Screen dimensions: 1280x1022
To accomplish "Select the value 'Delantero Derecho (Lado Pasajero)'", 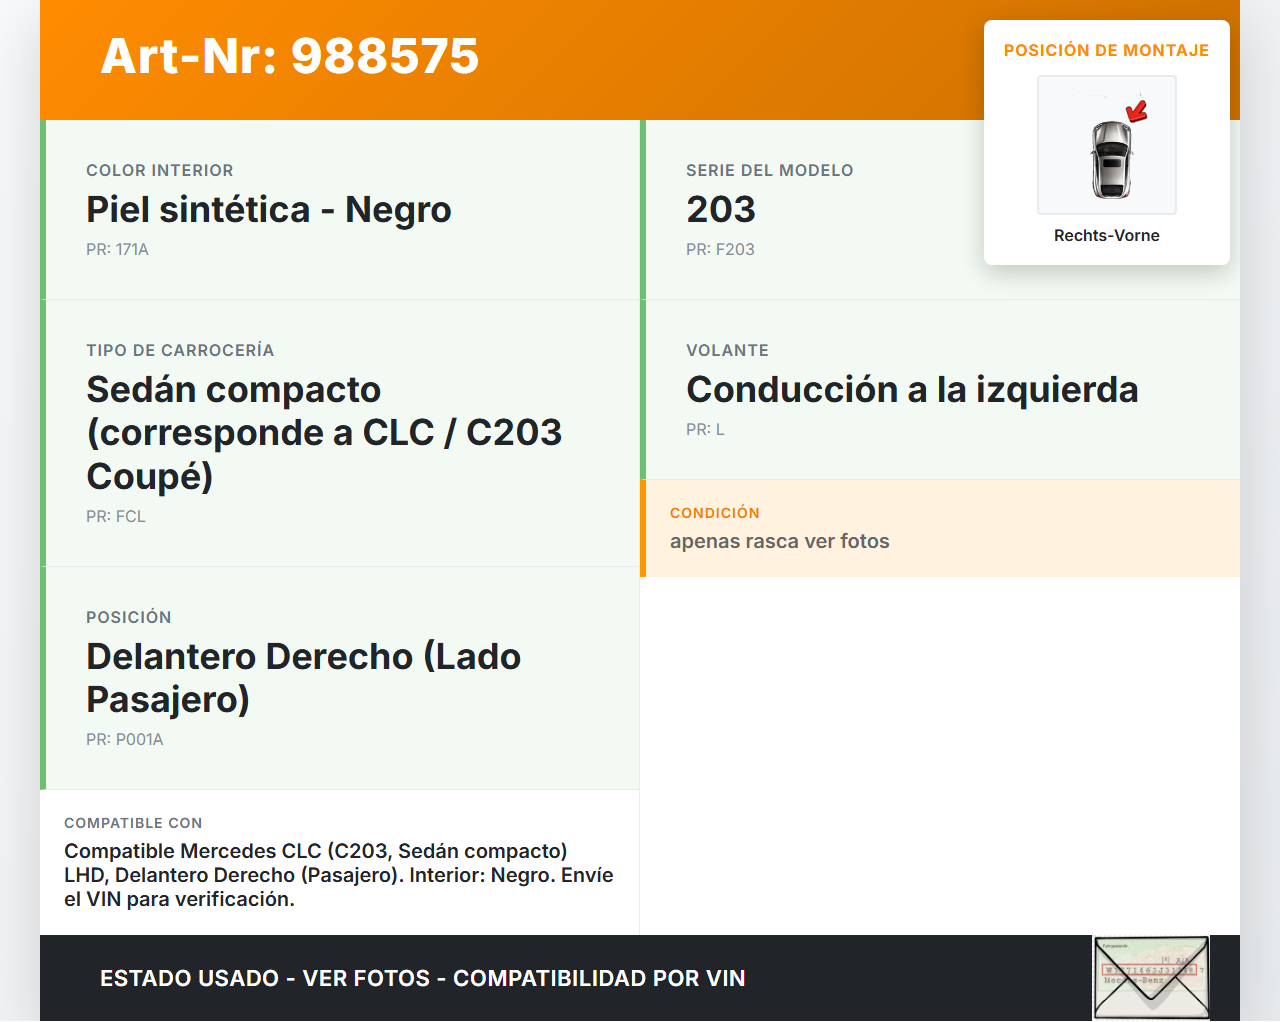I will click(304, 678).
